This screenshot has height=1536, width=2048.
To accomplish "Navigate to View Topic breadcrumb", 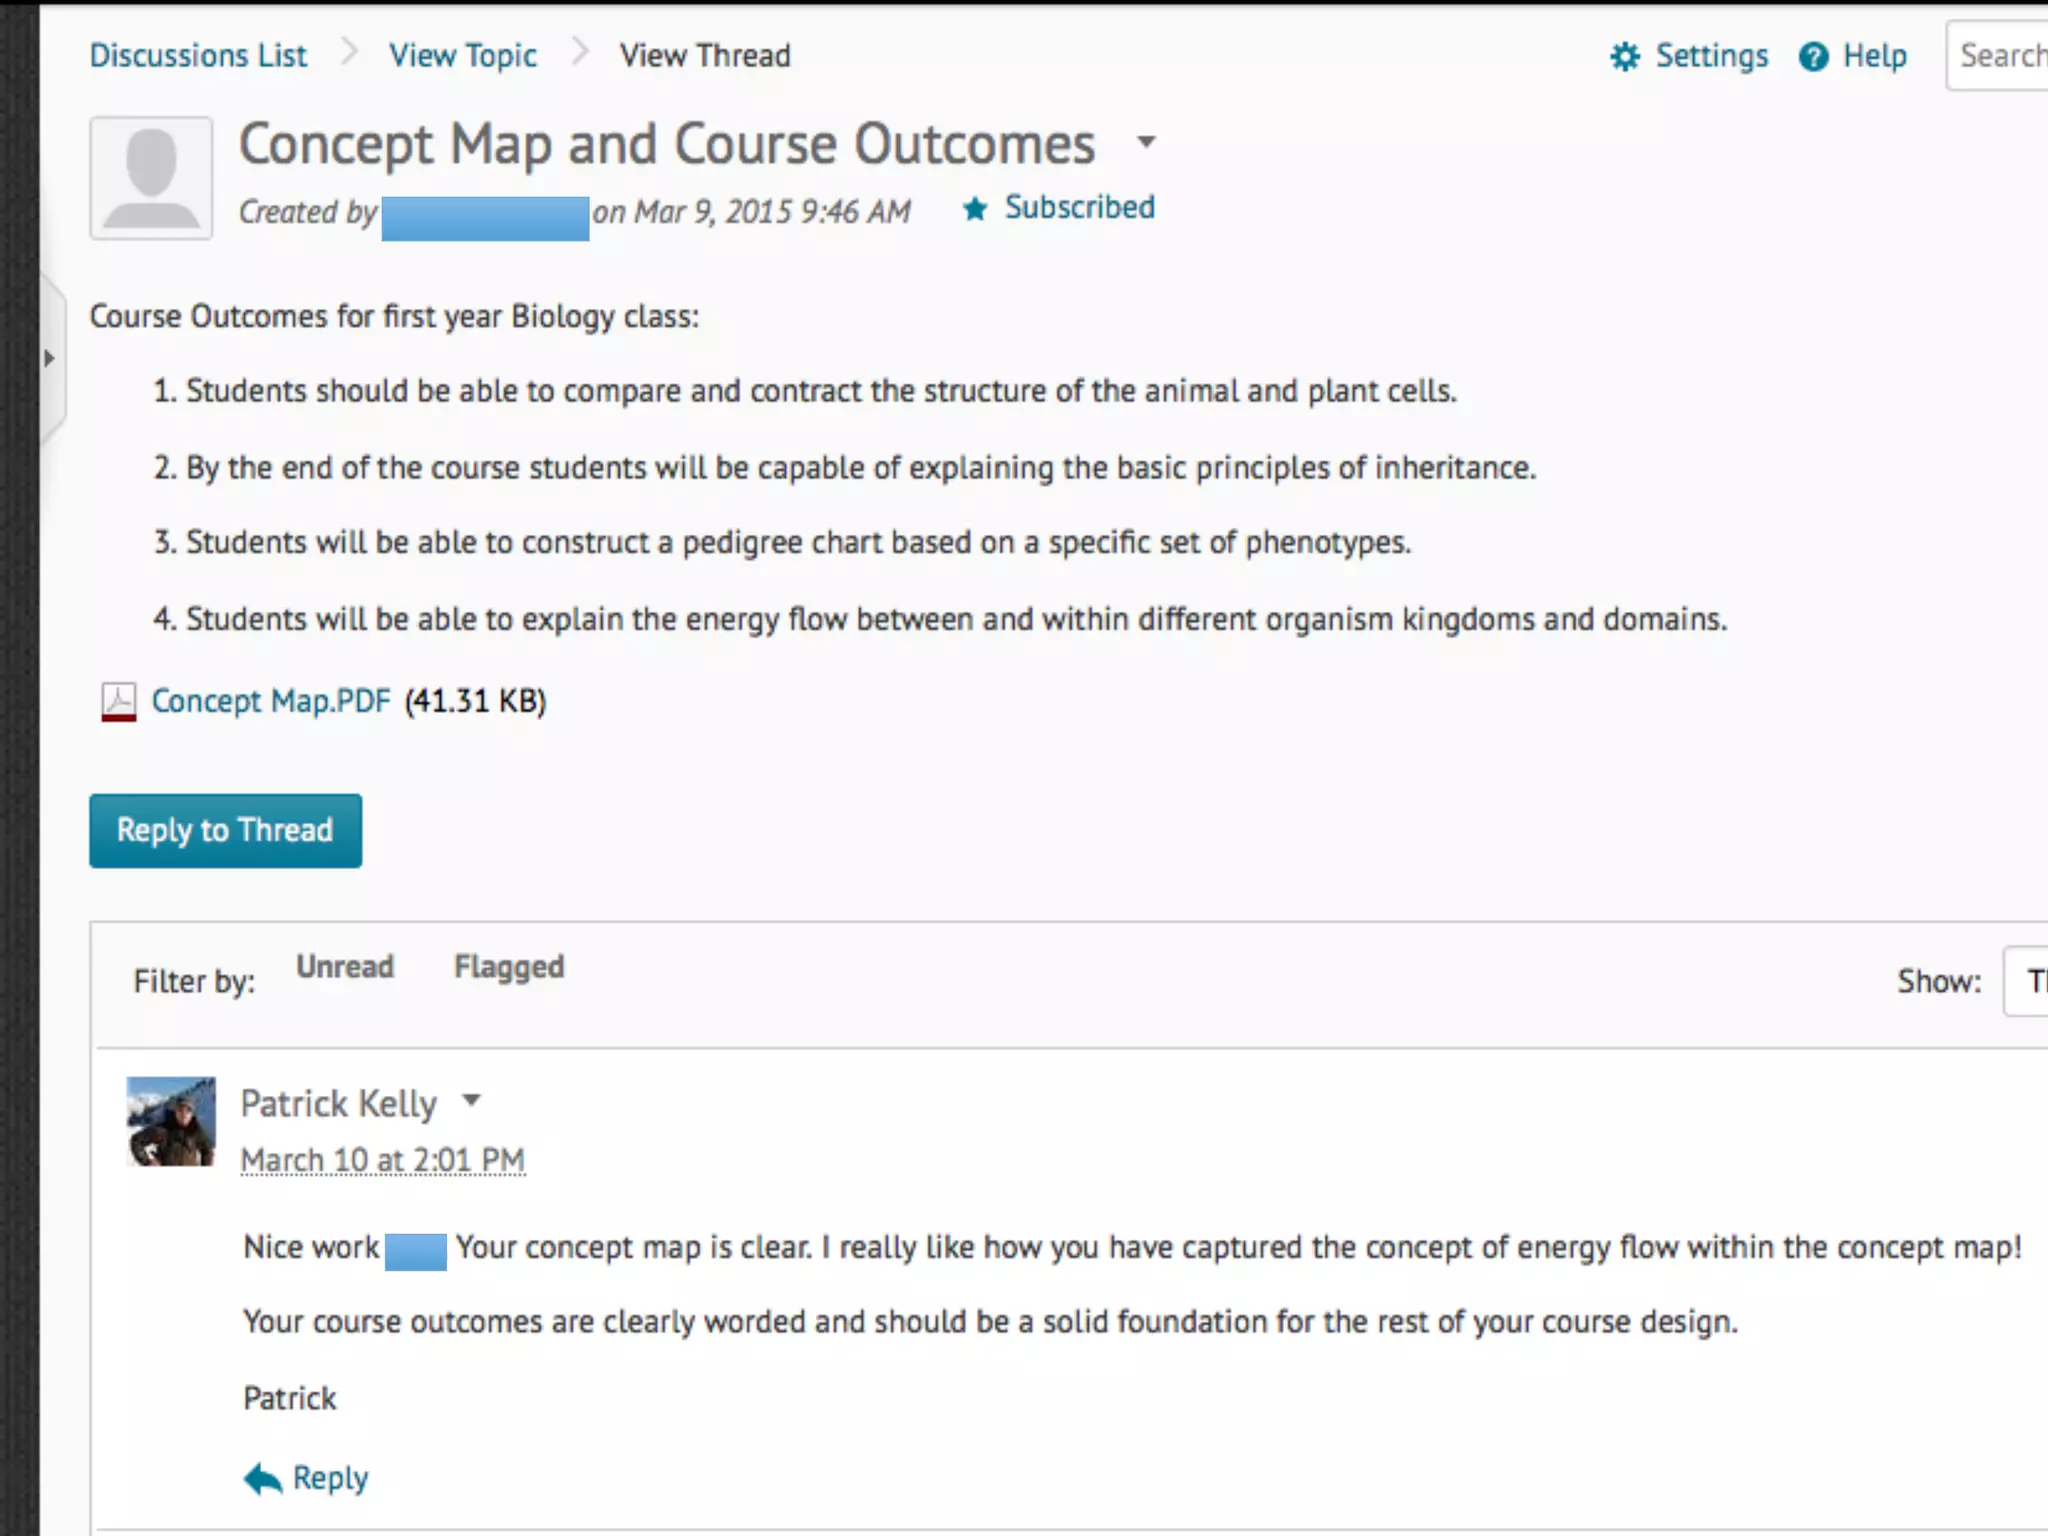I will pos(463,56).
